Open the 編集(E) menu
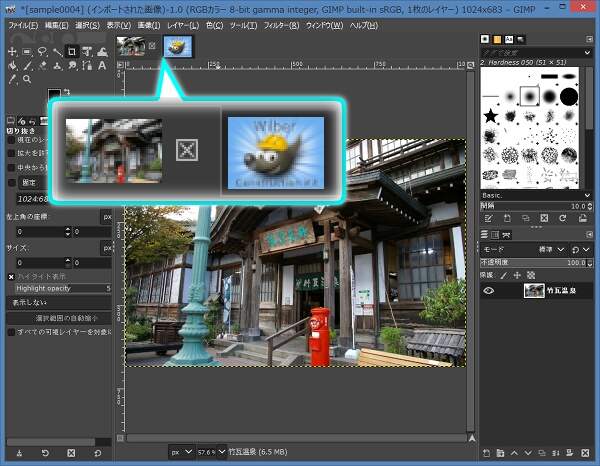Viewport: 600px width, 466px height. 57,26
